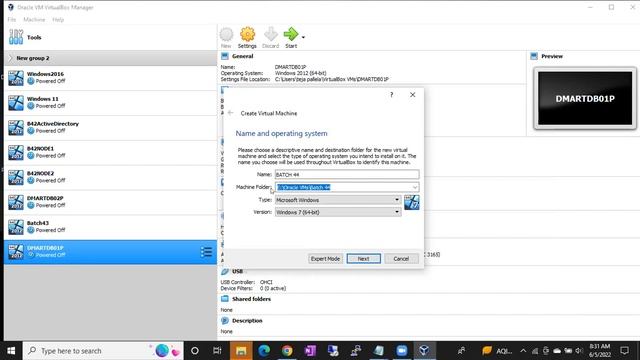
Task: Open the Tools entry in the sidebar
Action: 110,38
